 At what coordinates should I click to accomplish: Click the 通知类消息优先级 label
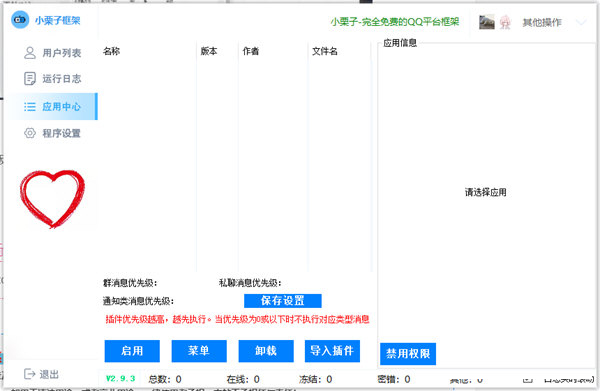139,301
